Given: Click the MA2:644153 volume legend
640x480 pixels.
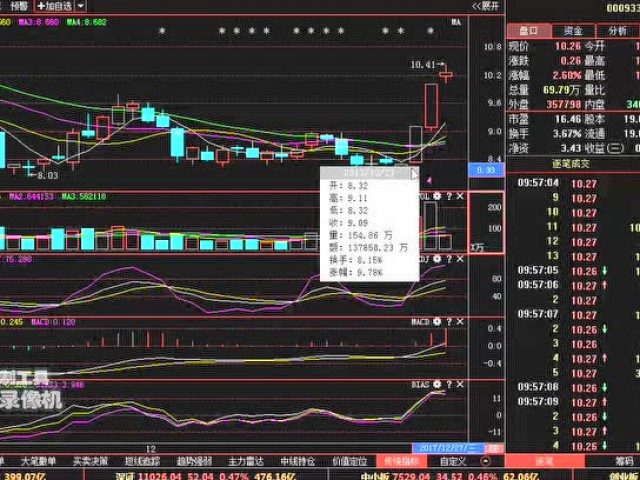Looking at the screenshot, I should tap(31, 197).
